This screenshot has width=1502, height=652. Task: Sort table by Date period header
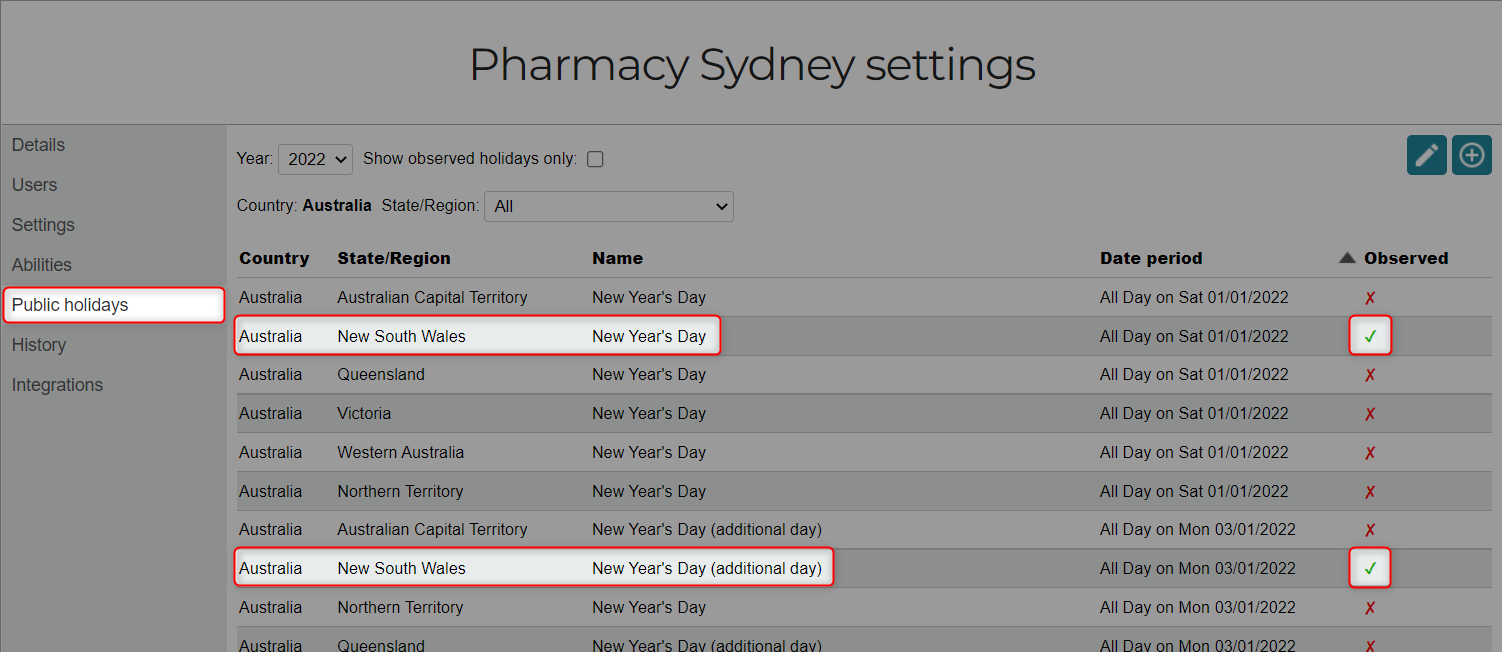point(1151,258)
